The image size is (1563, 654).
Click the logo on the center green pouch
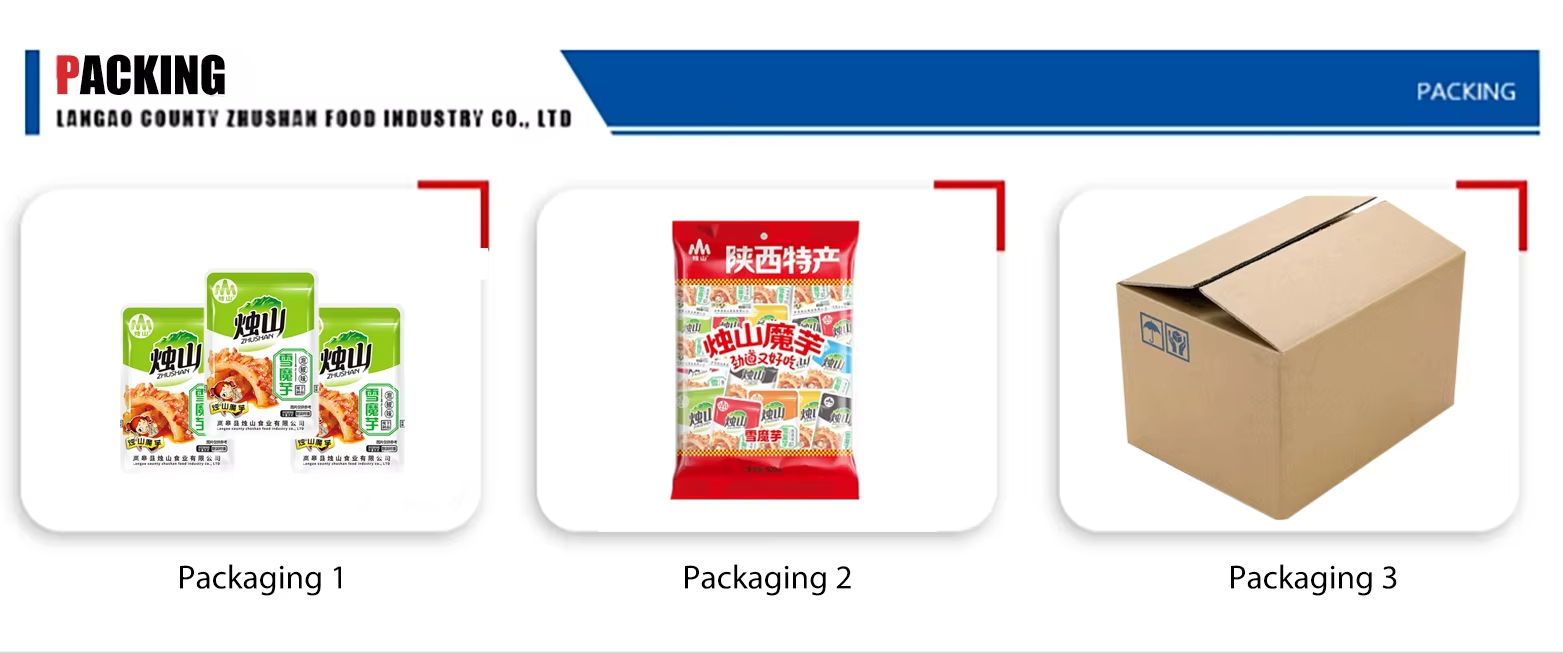coord(223,290)
